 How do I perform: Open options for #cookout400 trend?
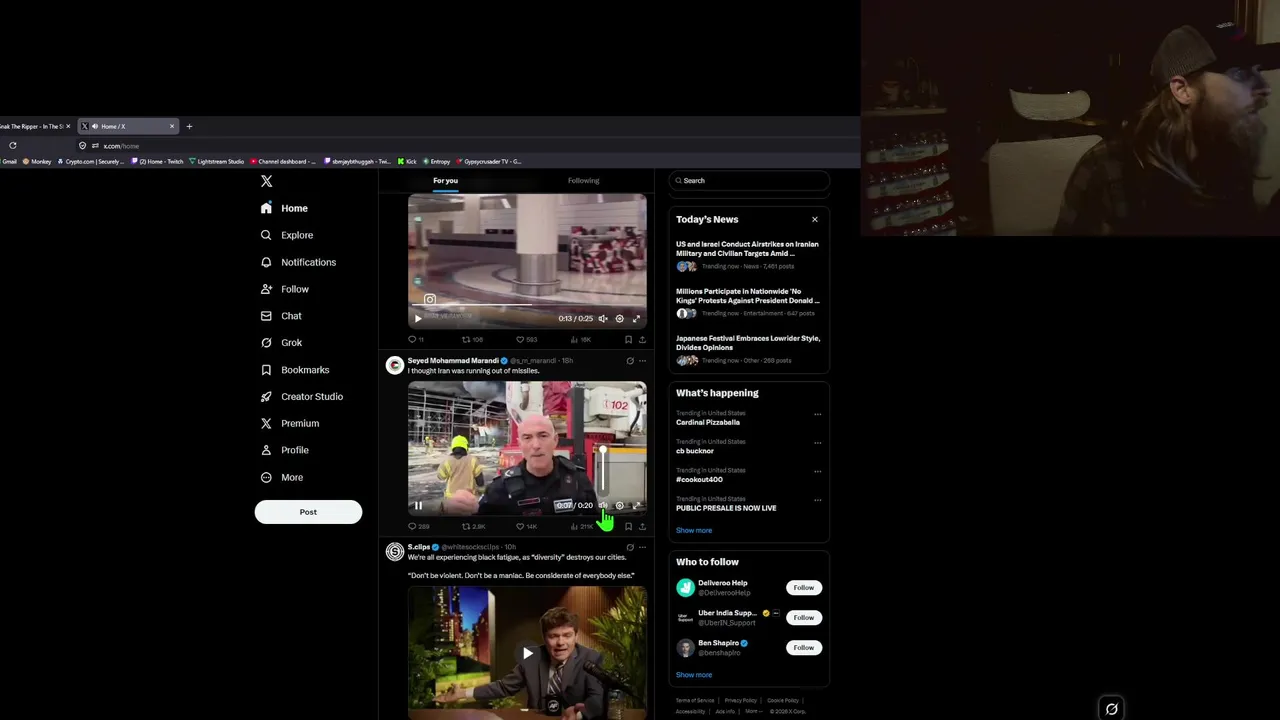coord(817,471)
